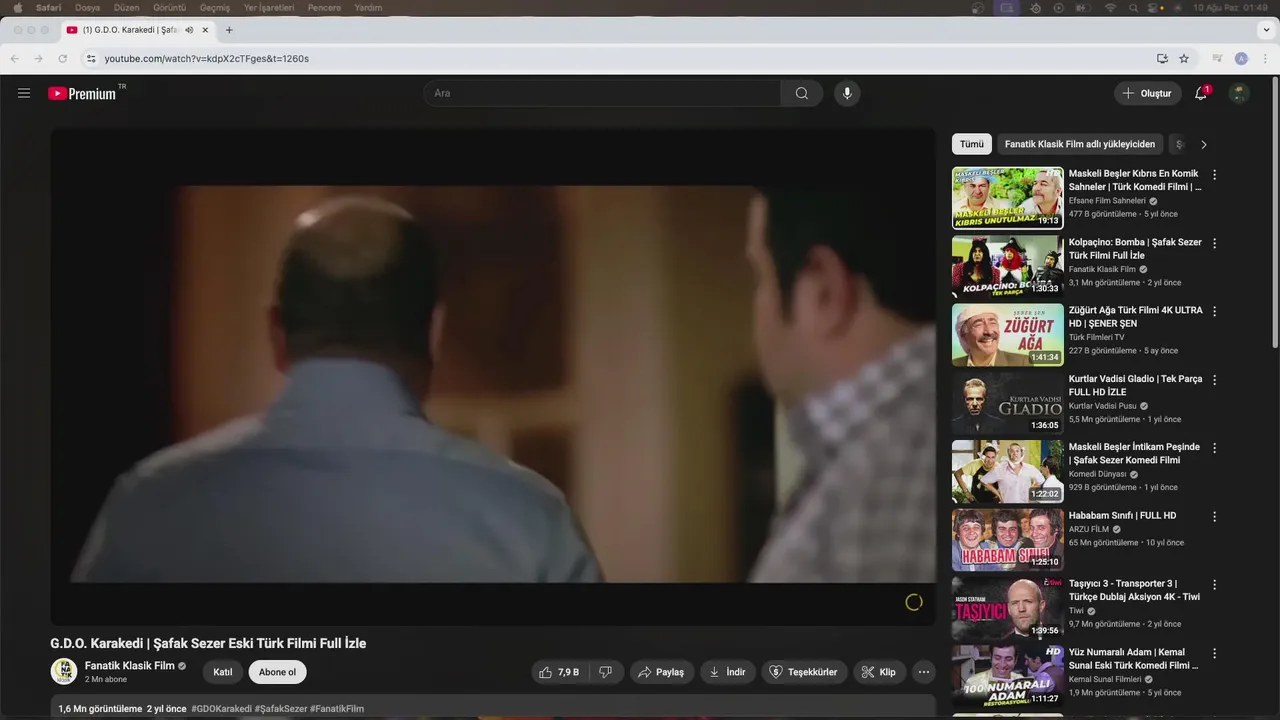1280x720 pixels.
Task: Open options for Taşıyıcı 3 video
Action: point(1215,585)
